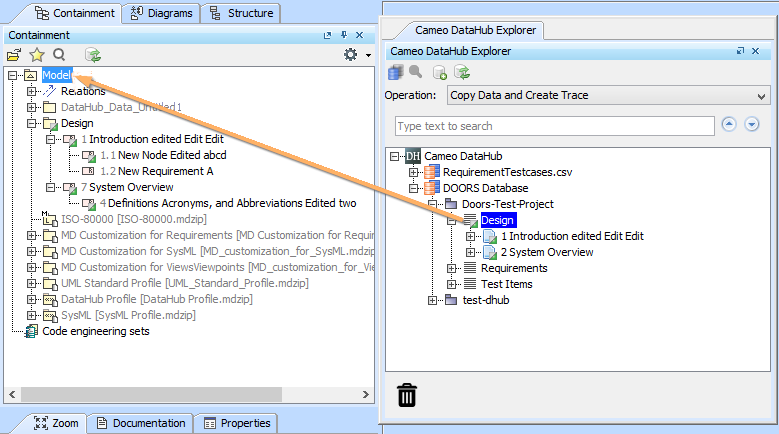The width and height of the screenshot is (779, 434).
Task: Expand the Relations node
Action: [x=31, y=91]
